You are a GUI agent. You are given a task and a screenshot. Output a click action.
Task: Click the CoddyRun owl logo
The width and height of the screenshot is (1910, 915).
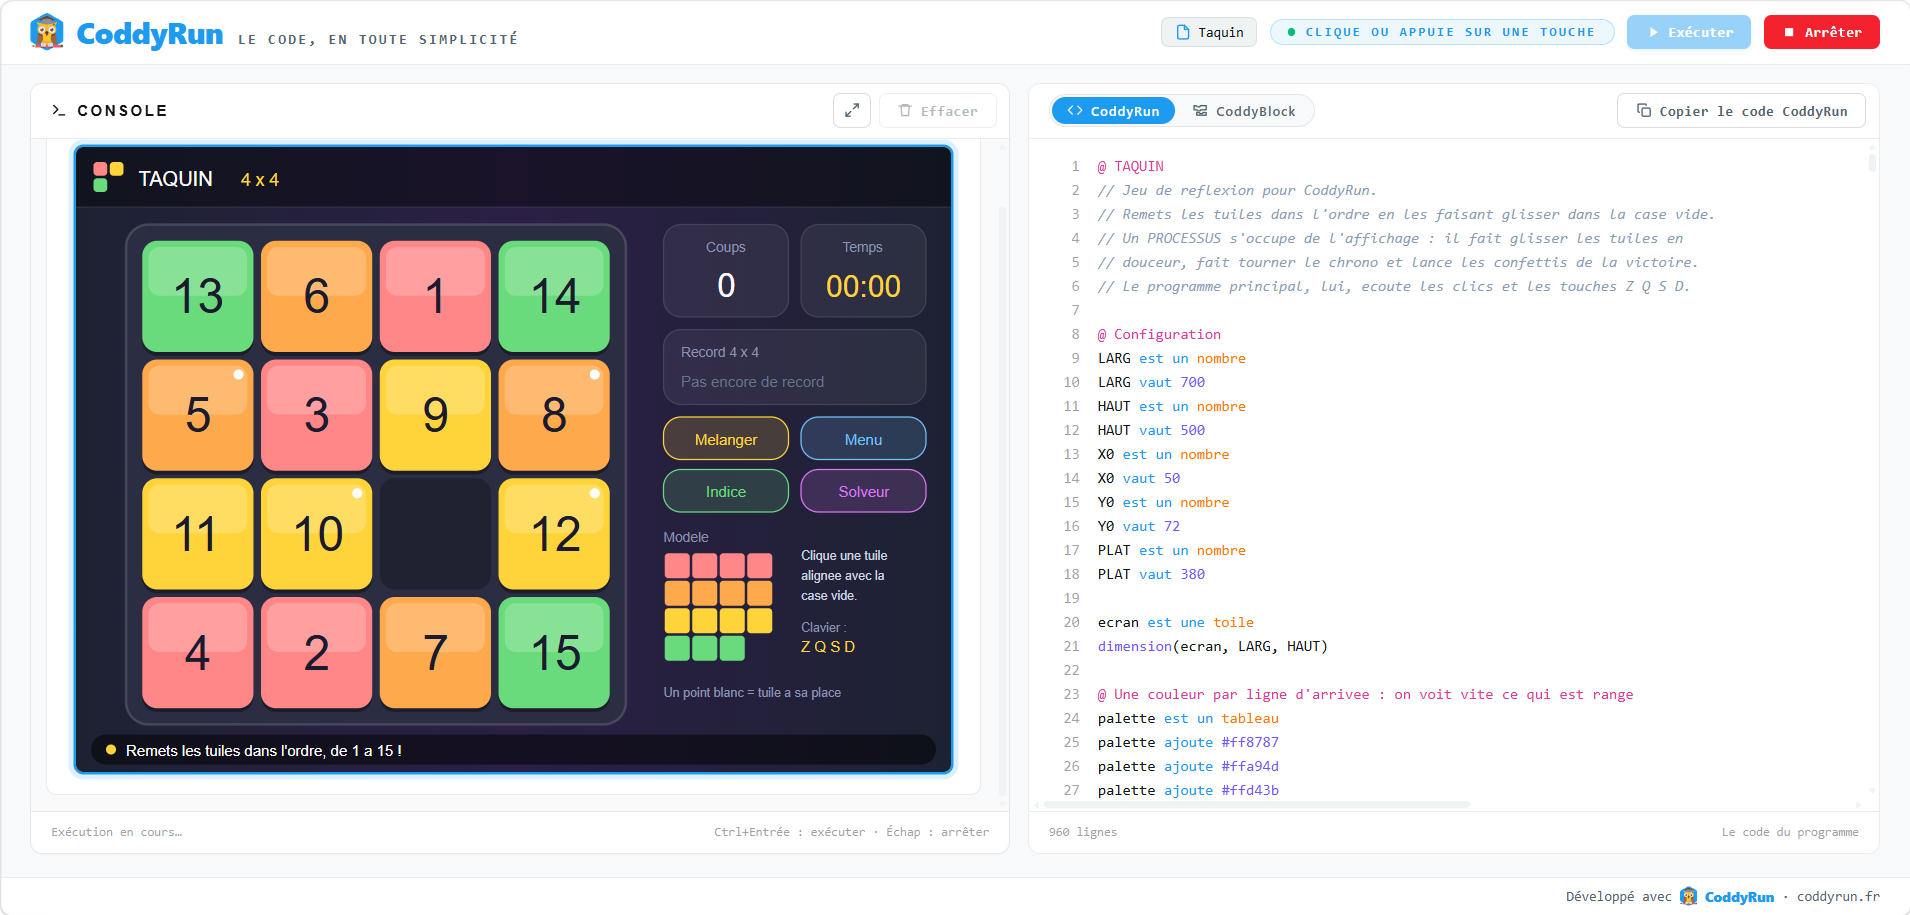click(x=47, y=32)
